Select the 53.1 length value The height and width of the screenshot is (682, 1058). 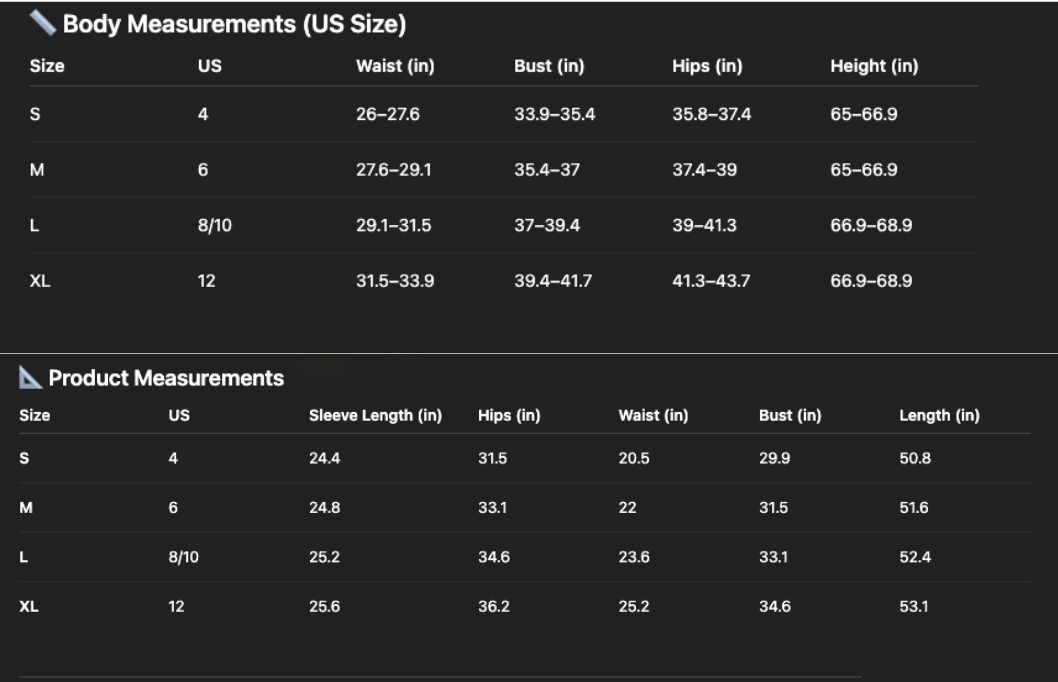(x=913, y=606)
